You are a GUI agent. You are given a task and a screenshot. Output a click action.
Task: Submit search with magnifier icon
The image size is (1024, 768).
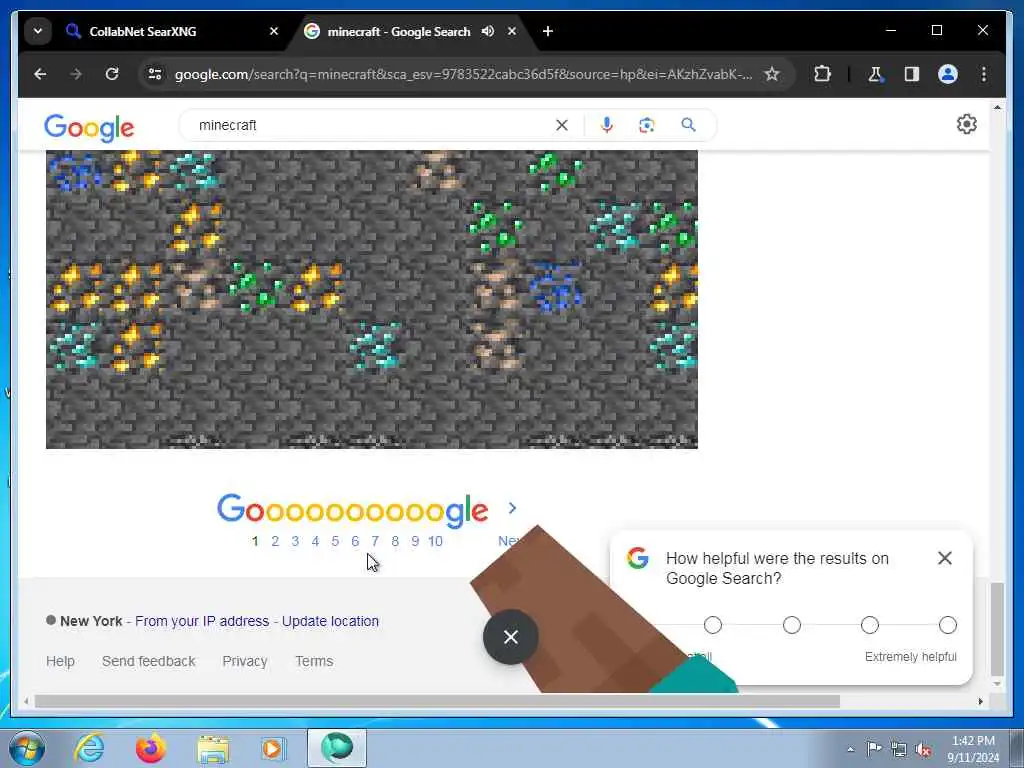pyautogui.click(x=688, y=125)
